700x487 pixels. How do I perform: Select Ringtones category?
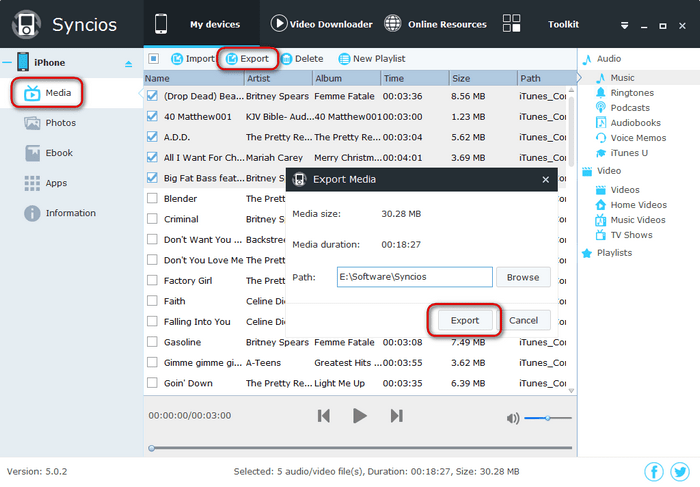click(x=625, y=93)
